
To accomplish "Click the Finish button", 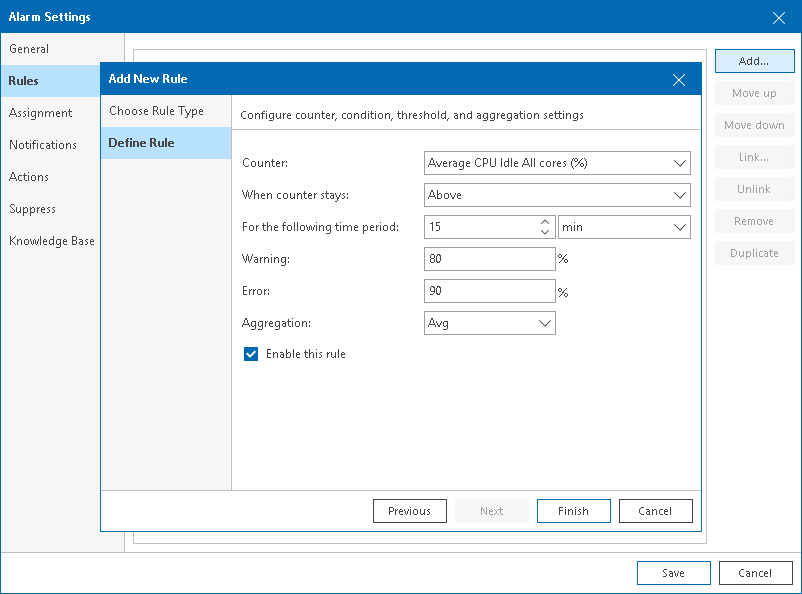I will pyautogui.click(x=573, y=511).
